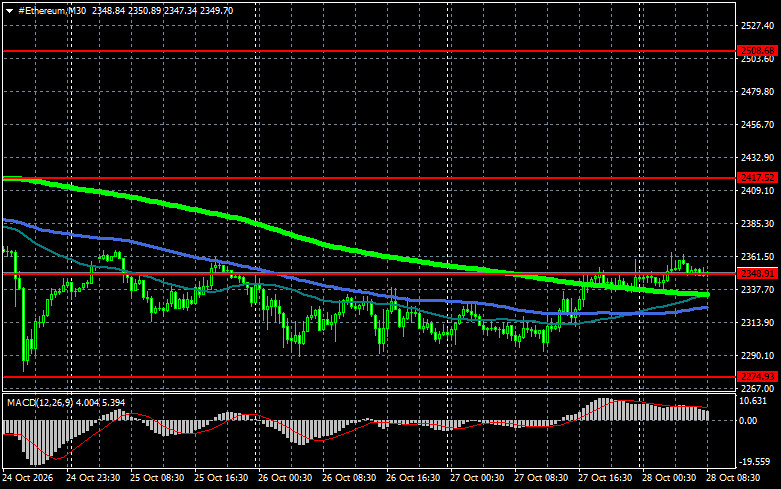The width and height of the screenshot is (781, 489).
Task: Select the red 2417.52 price level label
Action: pyautogui.click(x=757, y=178)
